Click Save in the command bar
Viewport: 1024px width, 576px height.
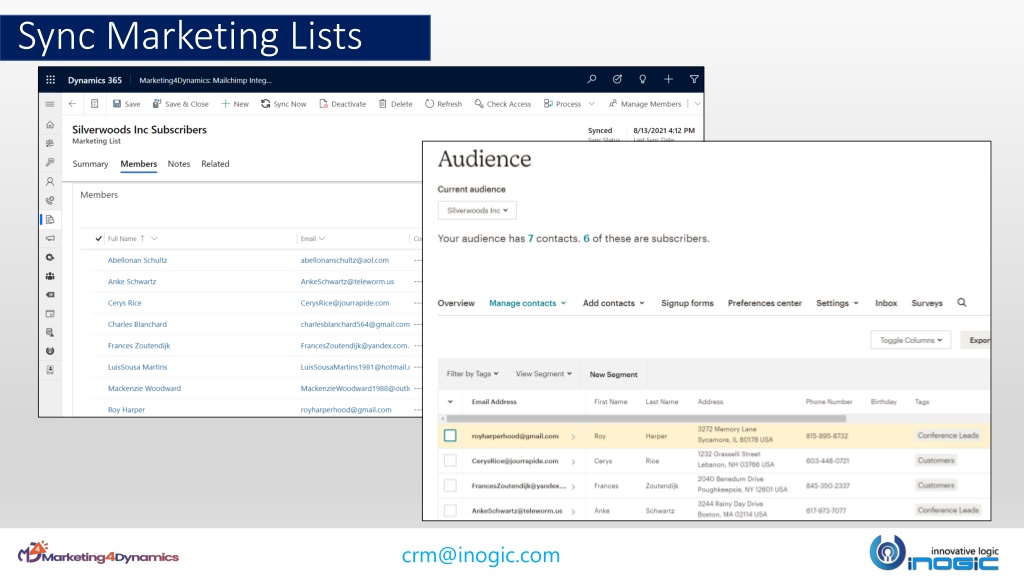tap(127, 104)
